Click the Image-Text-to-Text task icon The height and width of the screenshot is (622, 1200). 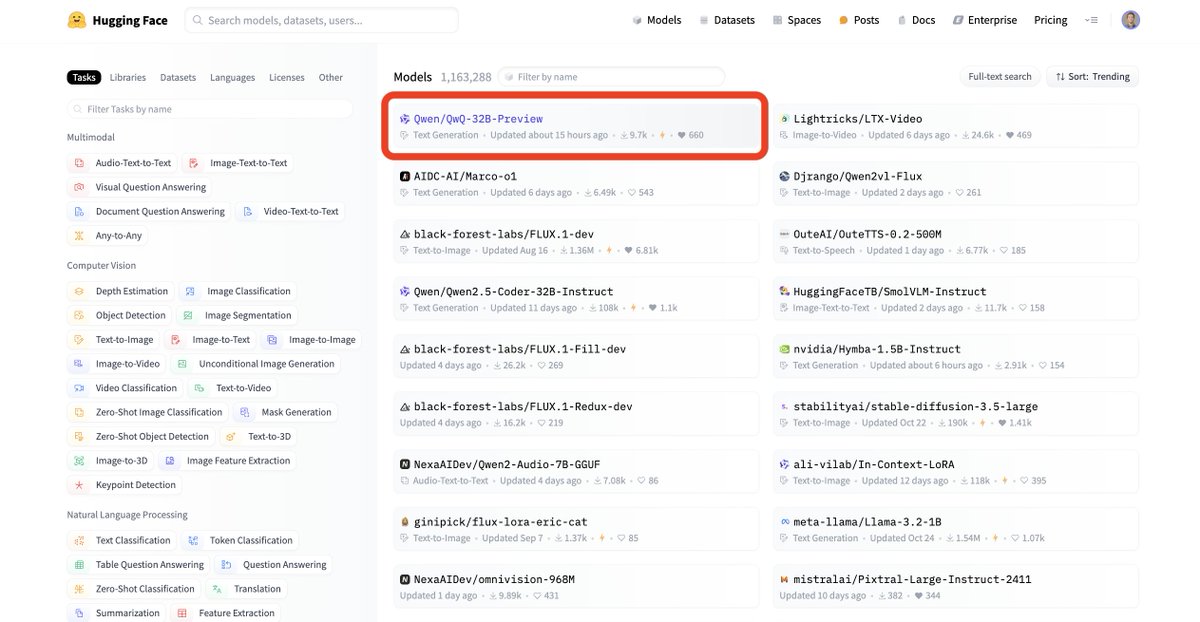[x=194, y=163]
